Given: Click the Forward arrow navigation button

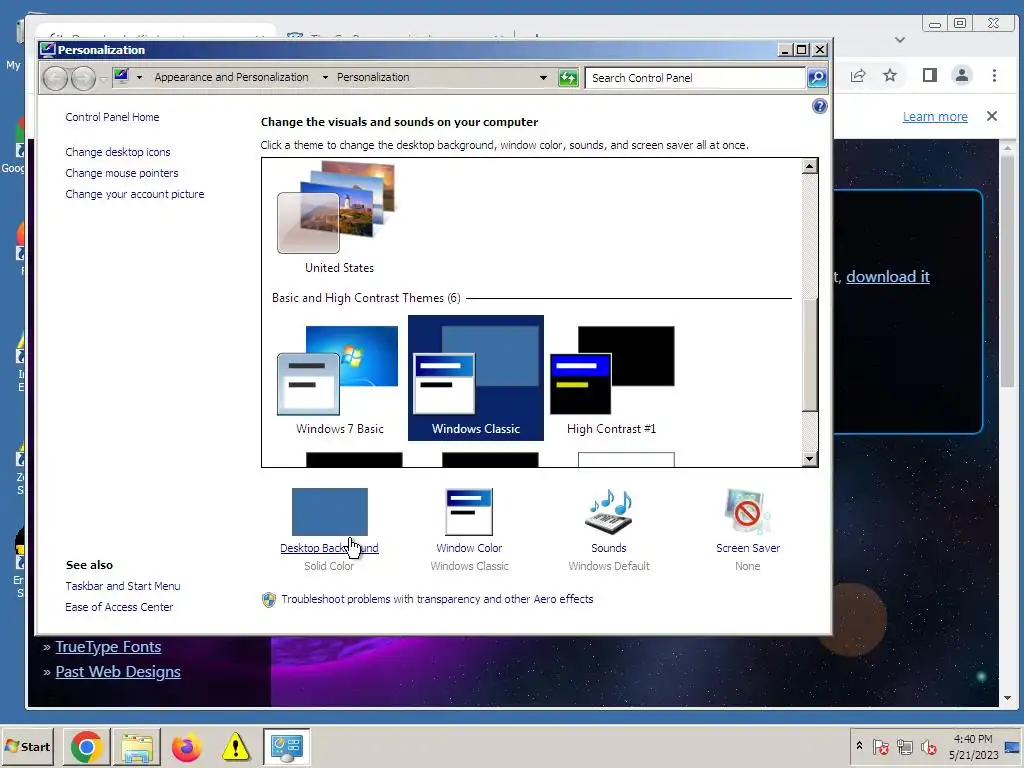Looking at the screenshot, I should pyautogui.click(x=83, y=78).
